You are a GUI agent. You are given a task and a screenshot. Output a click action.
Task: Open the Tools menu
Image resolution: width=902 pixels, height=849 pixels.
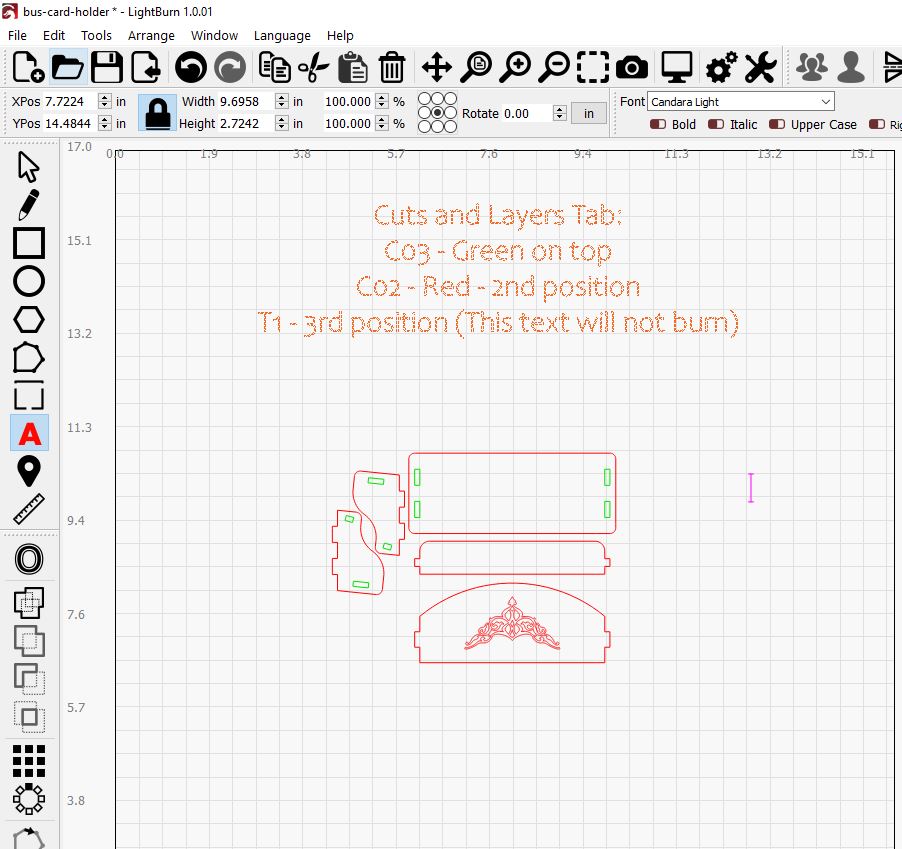[96, 36]
